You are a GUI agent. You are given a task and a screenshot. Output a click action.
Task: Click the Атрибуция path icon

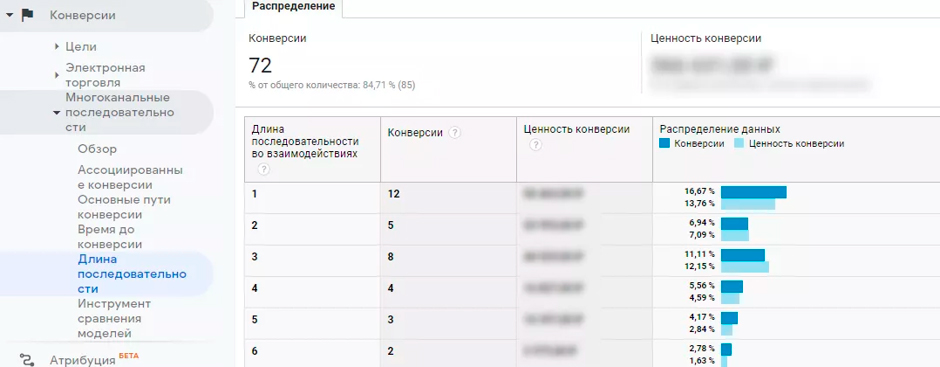(x=27, y=360)
